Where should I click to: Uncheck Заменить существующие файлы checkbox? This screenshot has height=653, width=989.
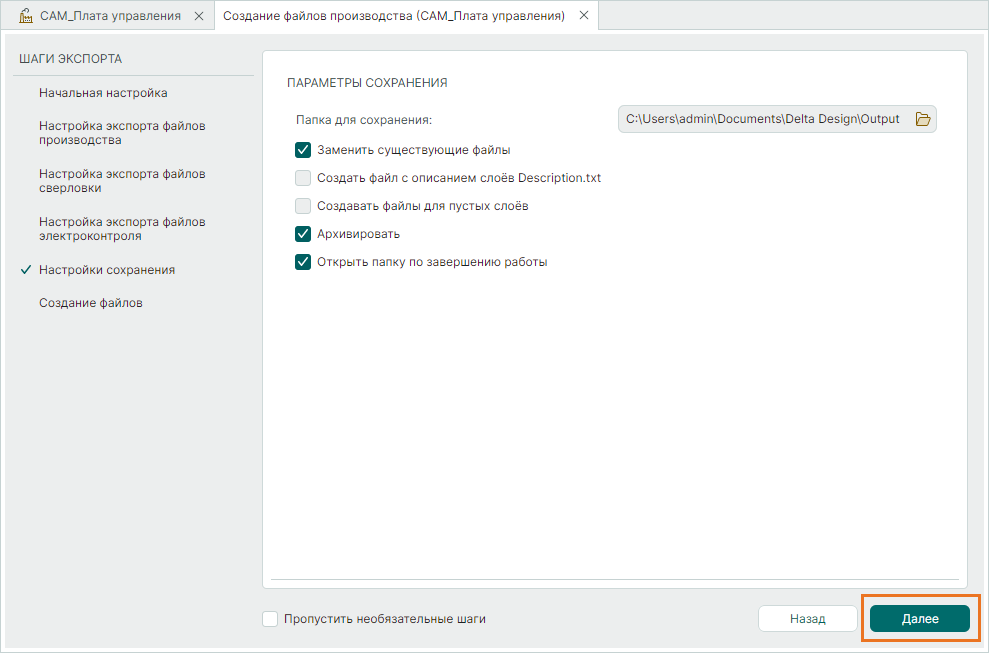pyautogui.click(x=303, y=150)
